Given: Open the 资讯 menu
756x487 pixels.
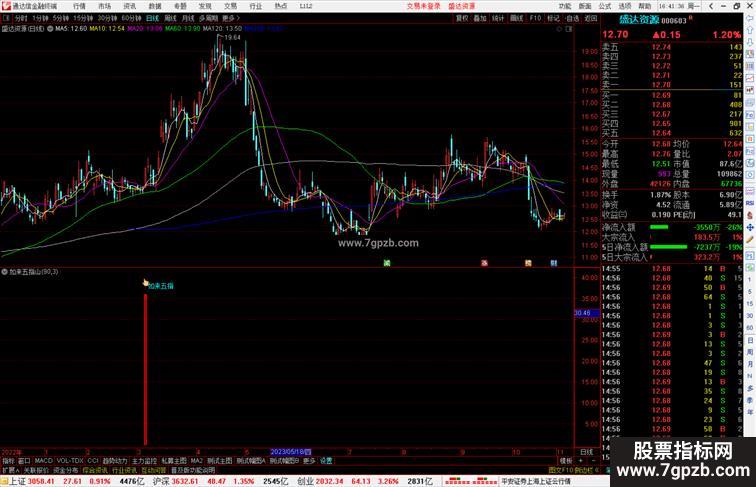Looking at the screenshot, I should click(130, 6).
